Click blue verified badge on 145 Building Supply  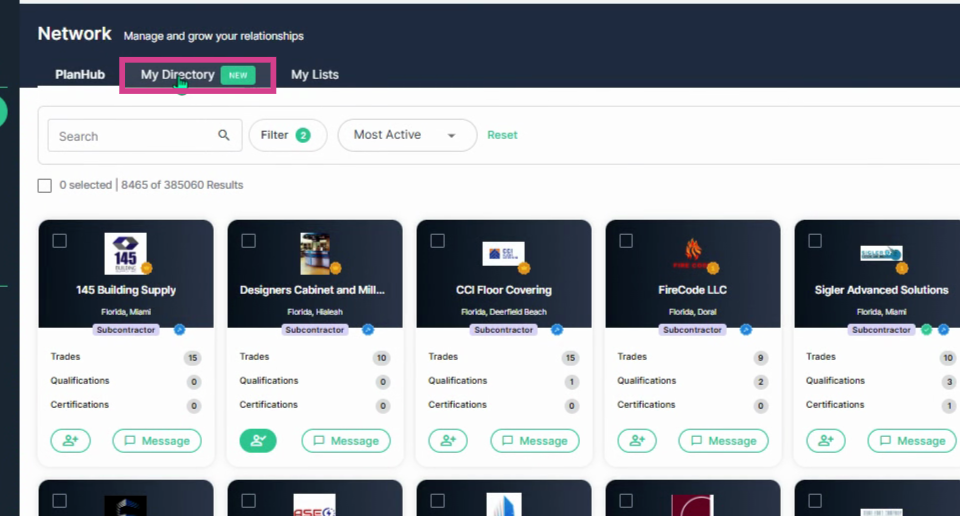tap(179, 330)
